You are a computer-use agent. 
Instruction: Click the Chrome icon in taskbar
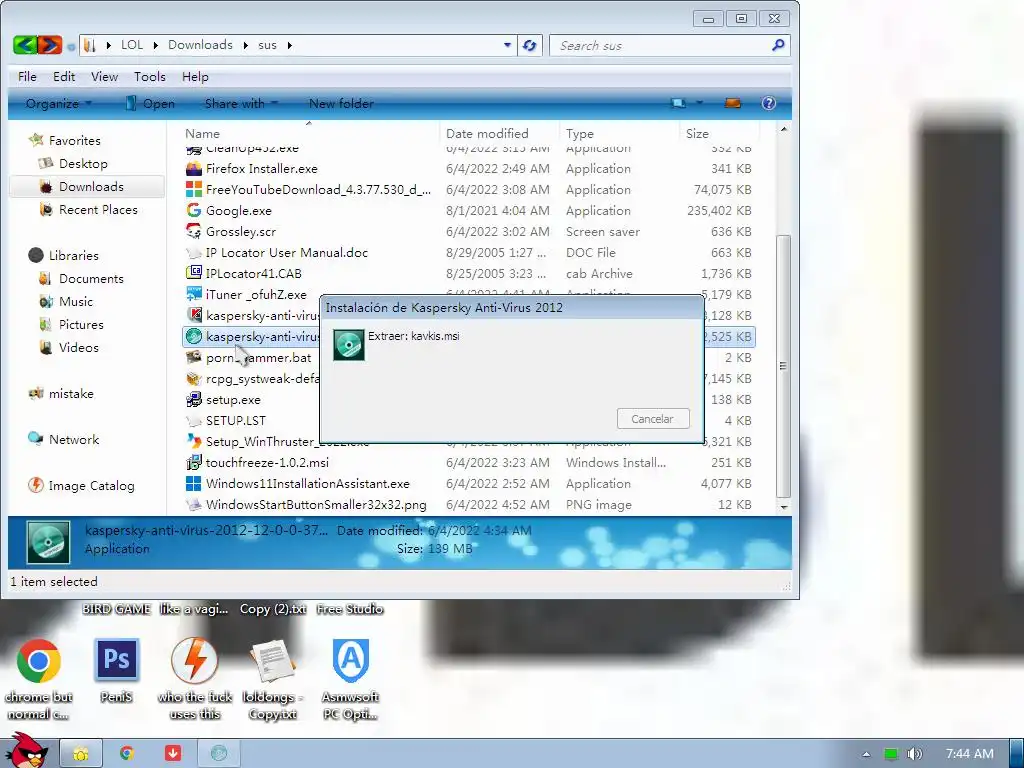(x=127, y=754)
